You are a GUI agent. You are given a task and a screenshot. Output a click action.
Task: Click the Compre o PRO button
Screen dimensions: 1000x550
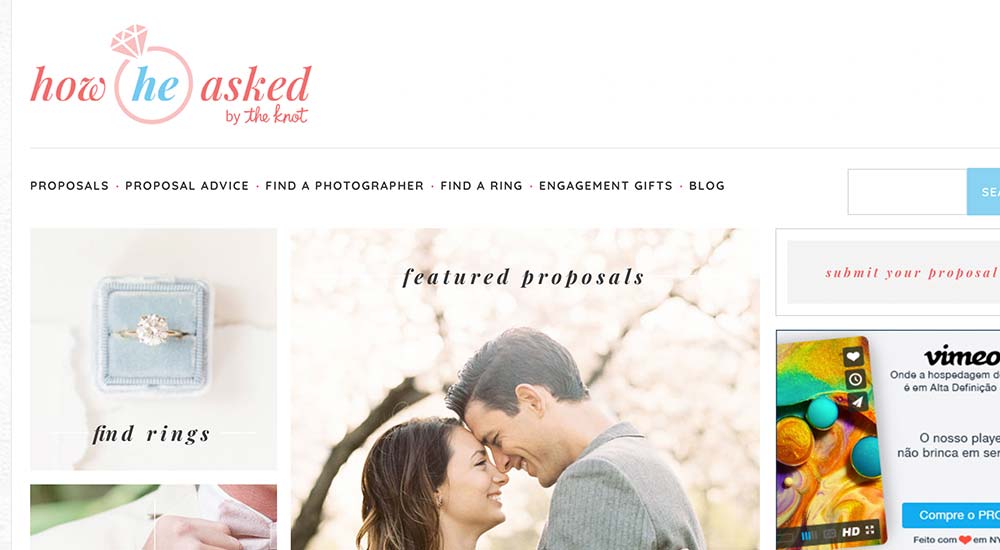[951, 515]
